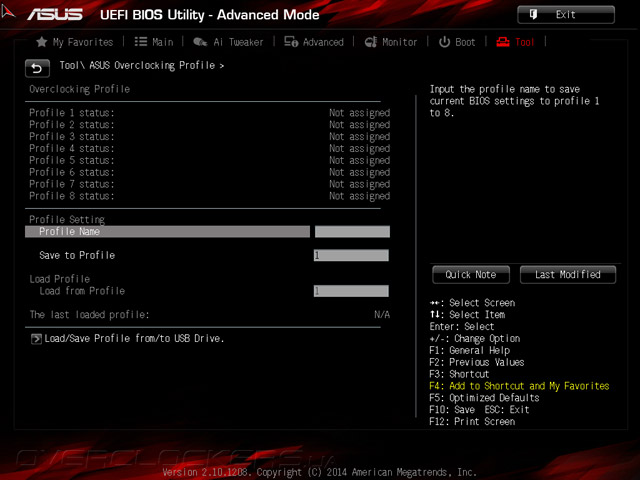This screenshot has width=640, height=480.
Task: Click the Tool\ ASUS Overclocking Profile breadcrumb
Action: tap(142, 66)
